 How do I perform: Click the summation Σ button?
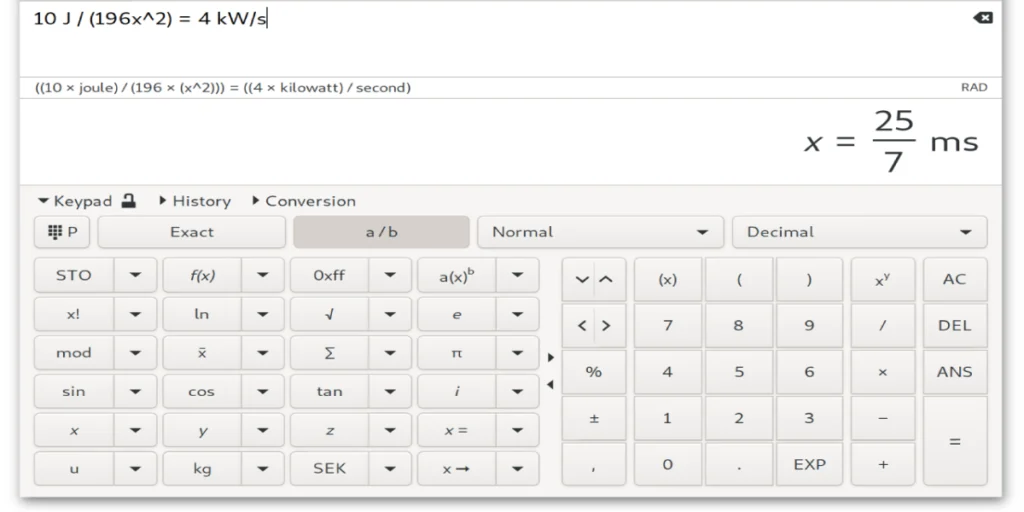pos(329,353)
